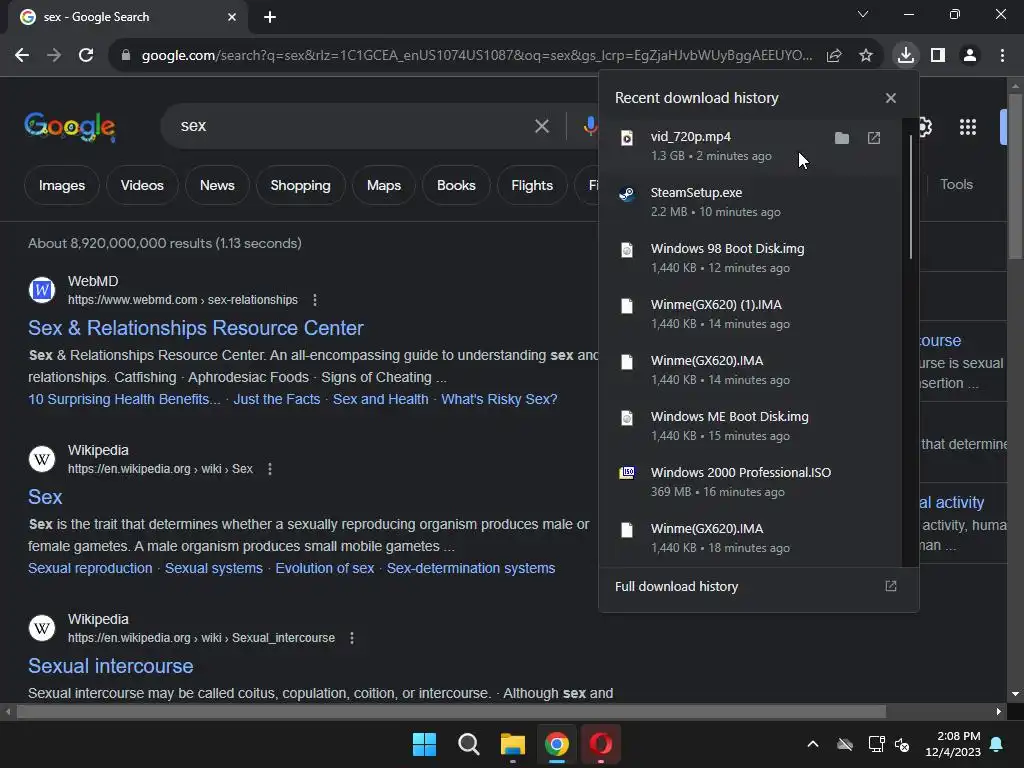Screen dimensions: 1024x768
Task: Go back to previous page
Action: [x=22, y=55]
